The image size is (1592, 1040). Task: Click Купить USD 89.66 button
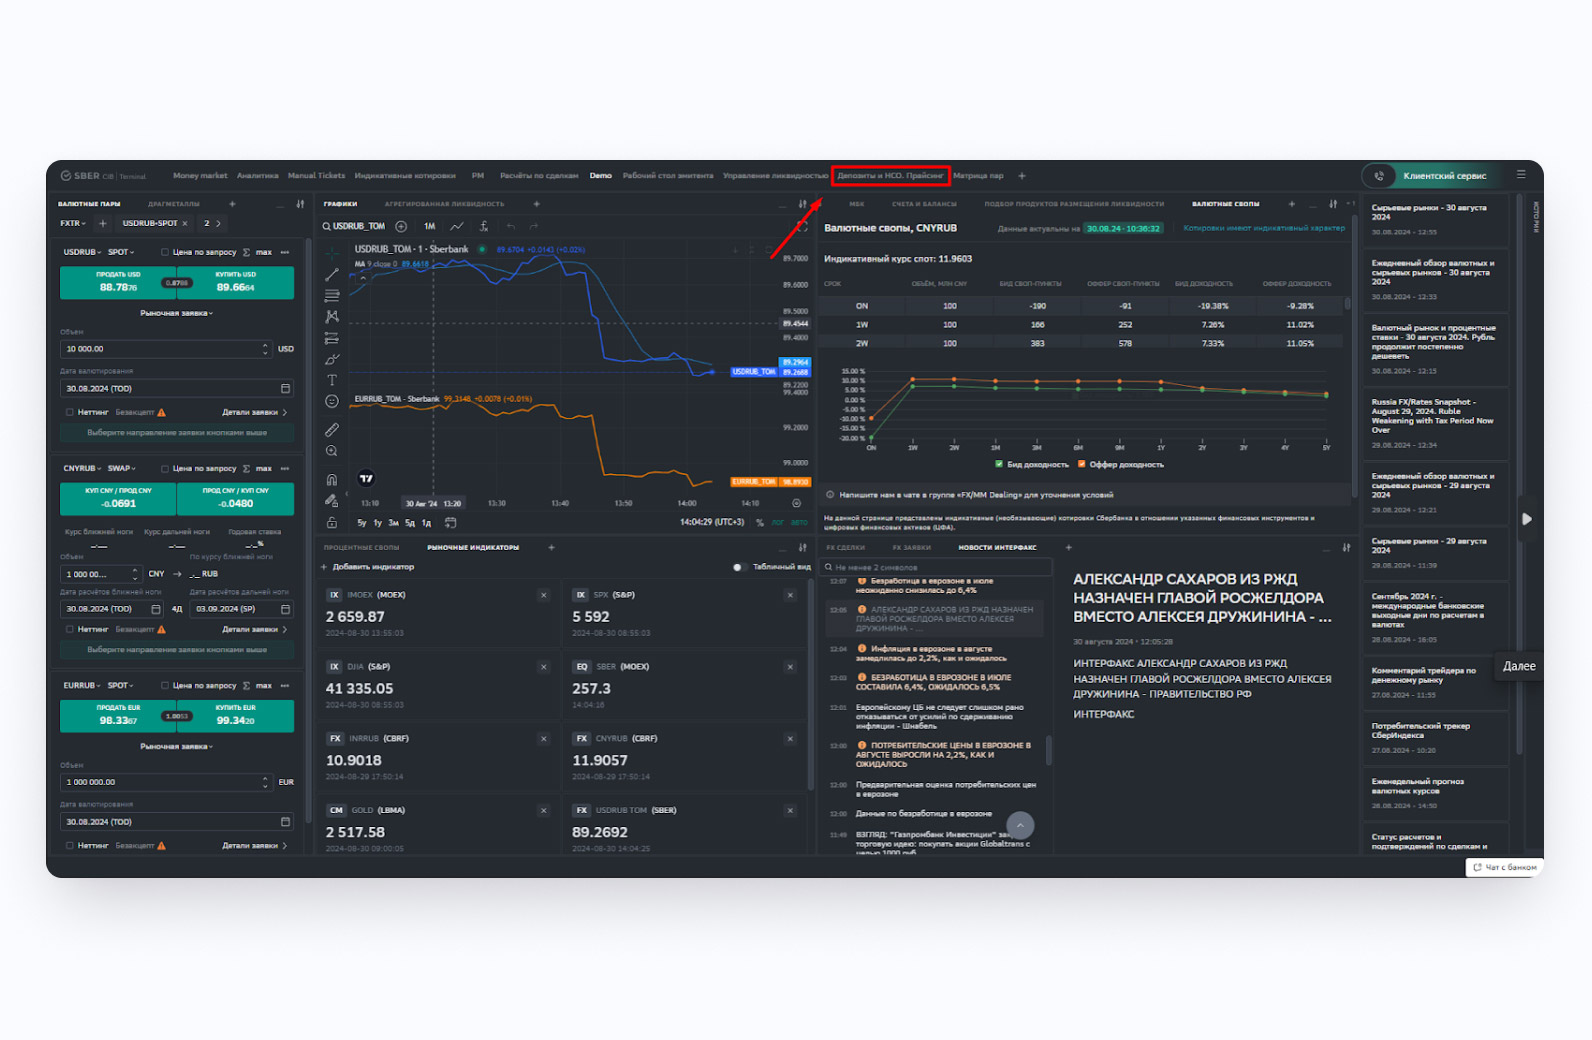pyautogui.click(x=236, y=282)
